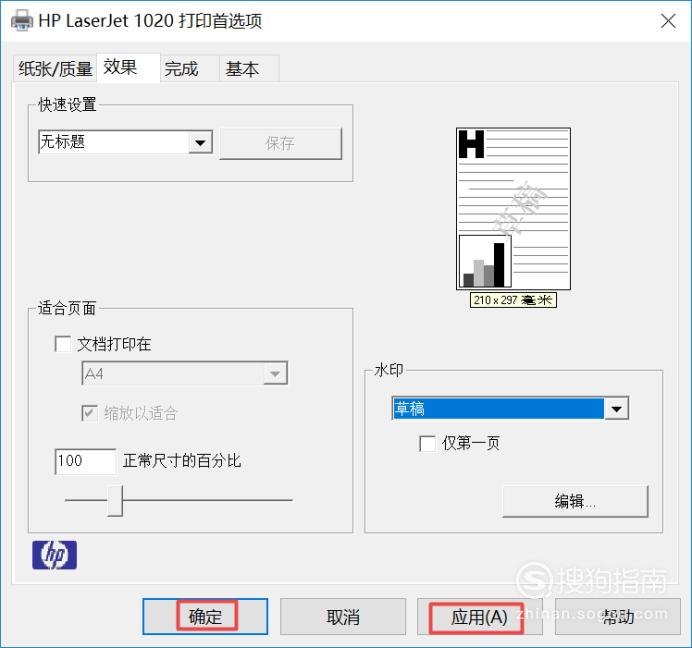
Task: Open help with the 帮助 button
Action: tap(617, 617)
